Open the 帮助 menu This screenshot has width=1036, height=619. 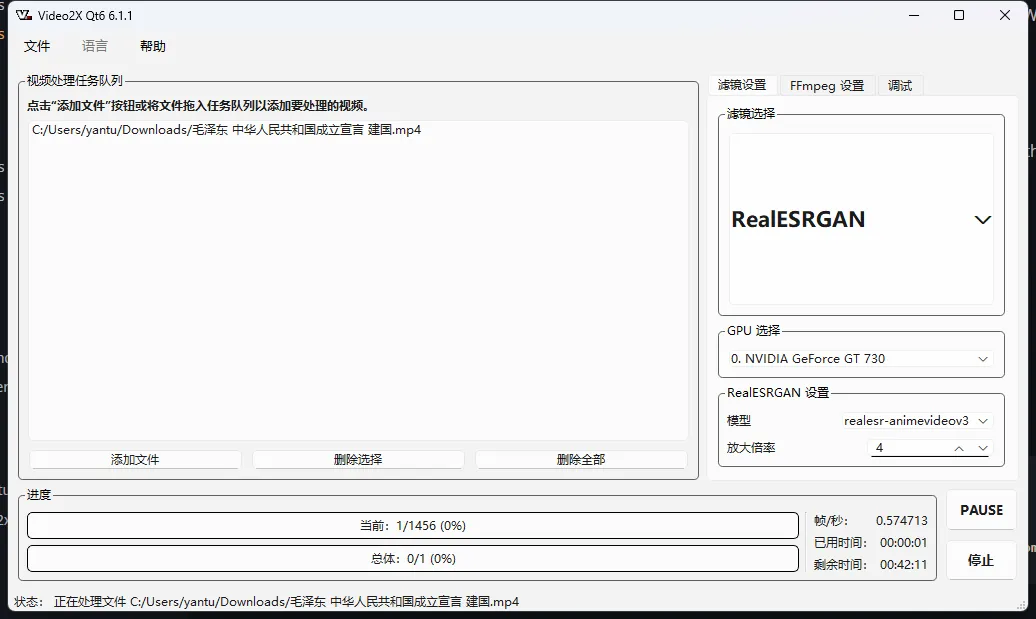tap(153, 46)
